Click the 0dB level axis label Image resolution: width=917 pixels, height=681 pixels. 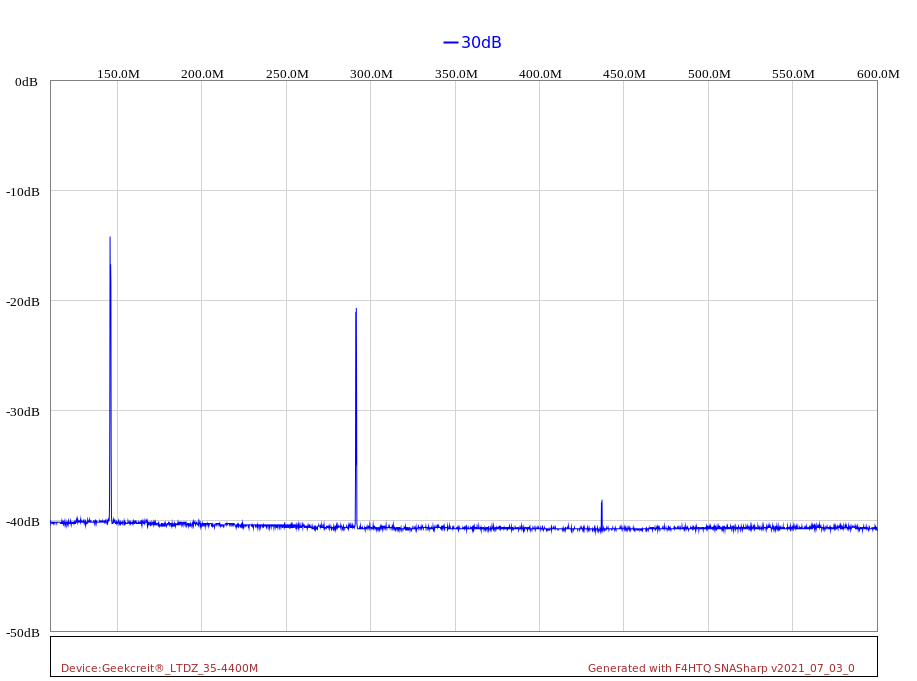click(26, 82)
